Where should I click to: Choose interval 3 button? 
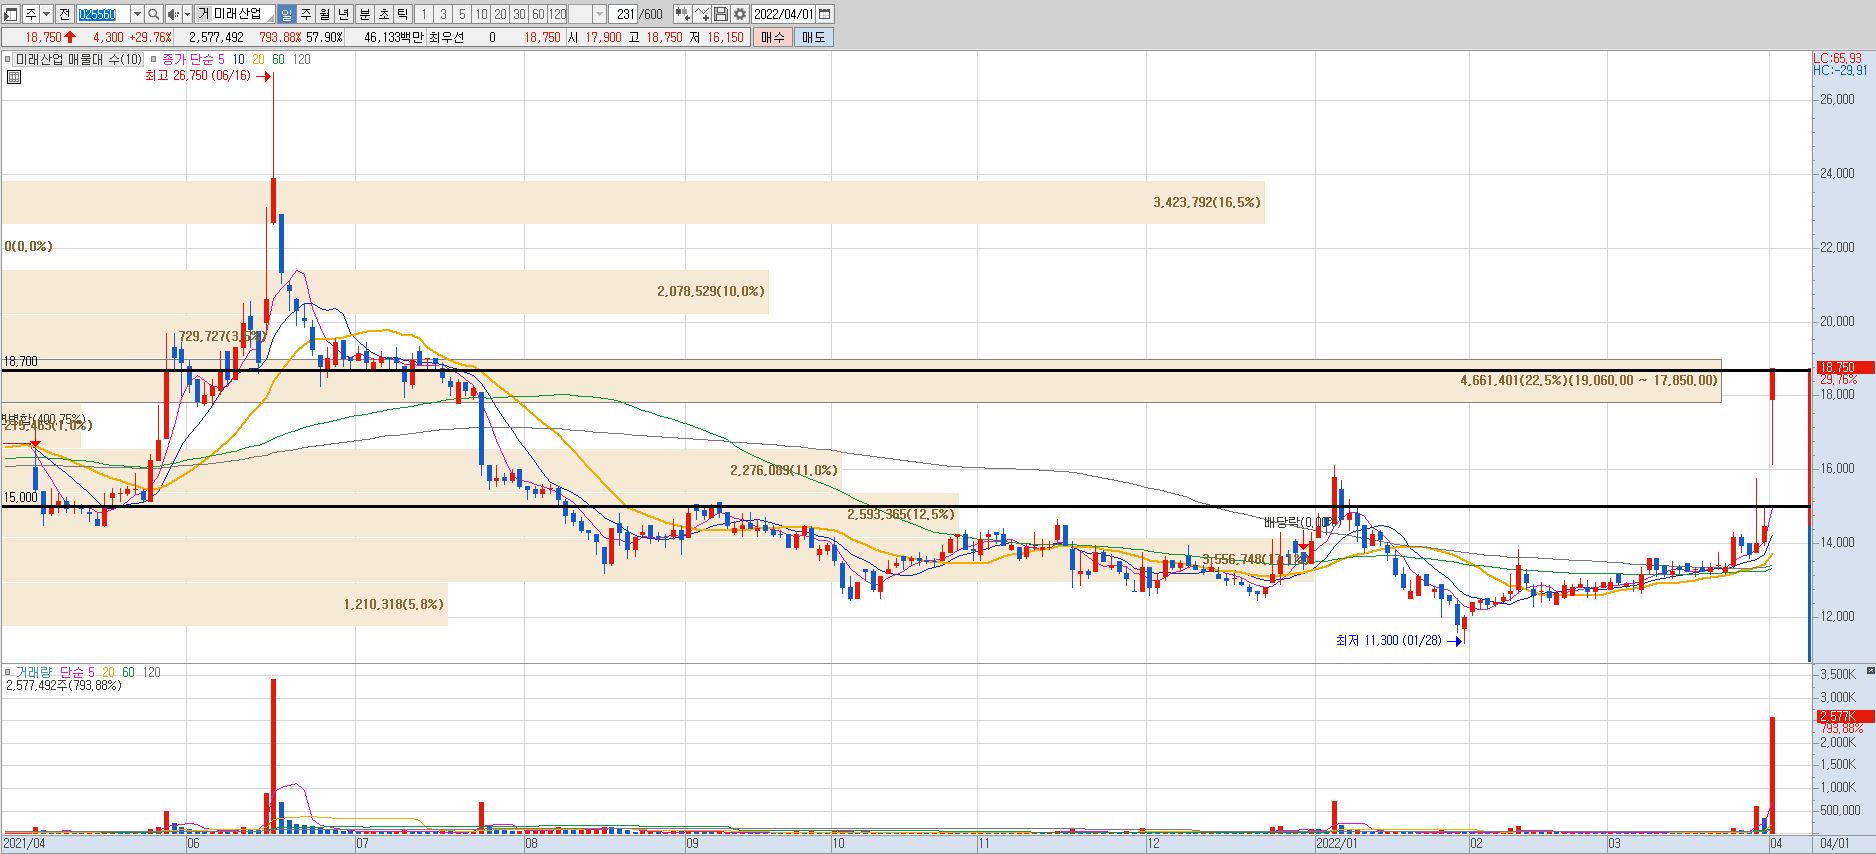tap(443, 14)
